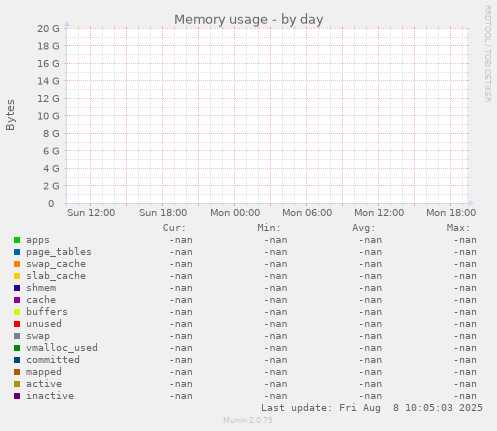Select the 'apps' legend label
This screenshot has width=497, height=431.
[x=38, y=240]
